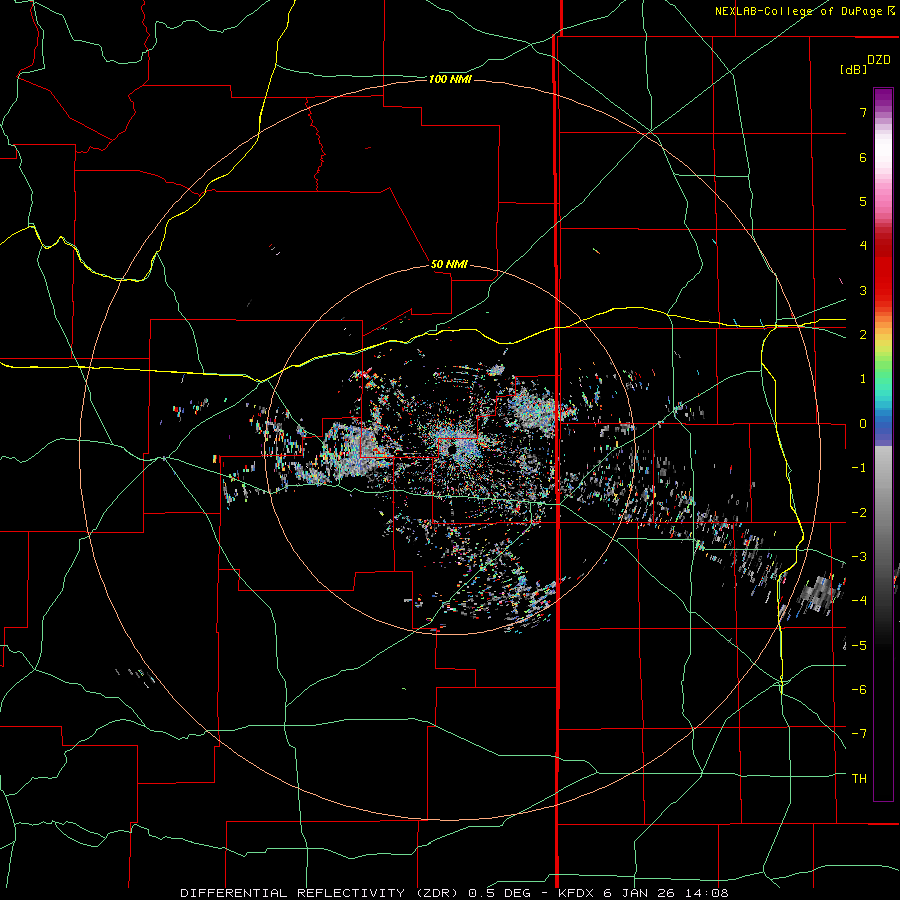
Task: Click the 0.5 DEG elevation text
Action: [500, 893]
